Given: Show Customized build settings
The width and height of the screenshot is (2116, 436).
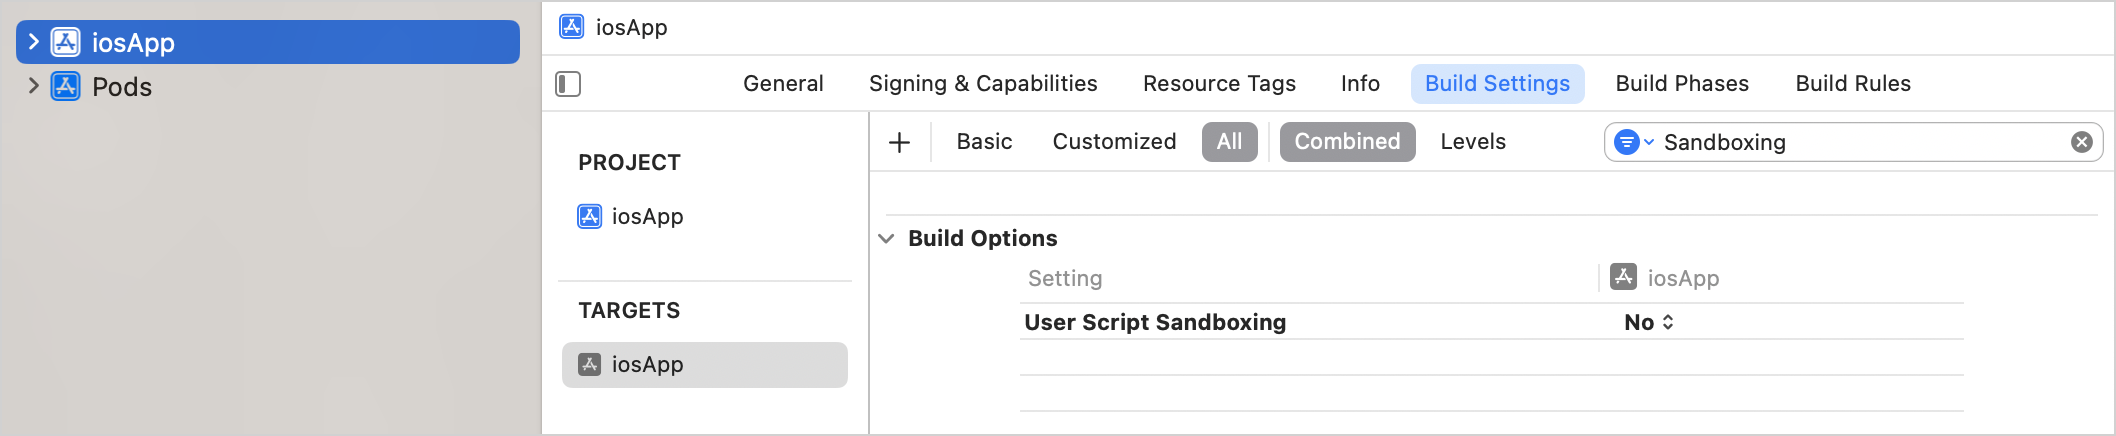Looking at the screenshot, I should point(1114,142).
